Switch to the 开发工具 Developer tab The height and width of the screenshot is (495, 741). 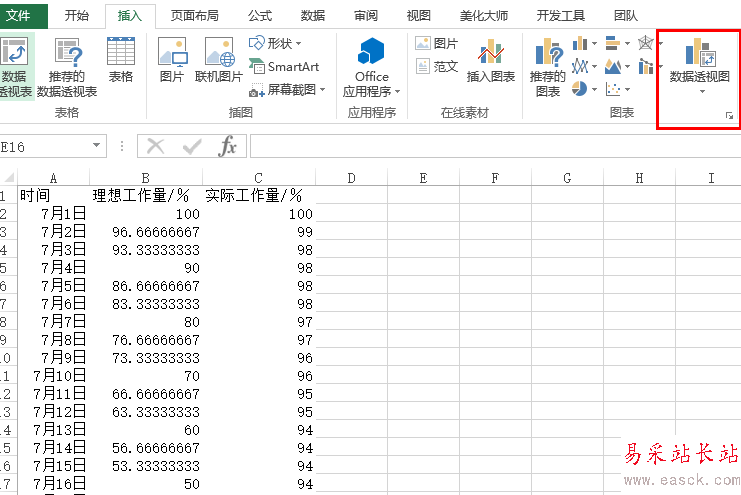point(561,16)
